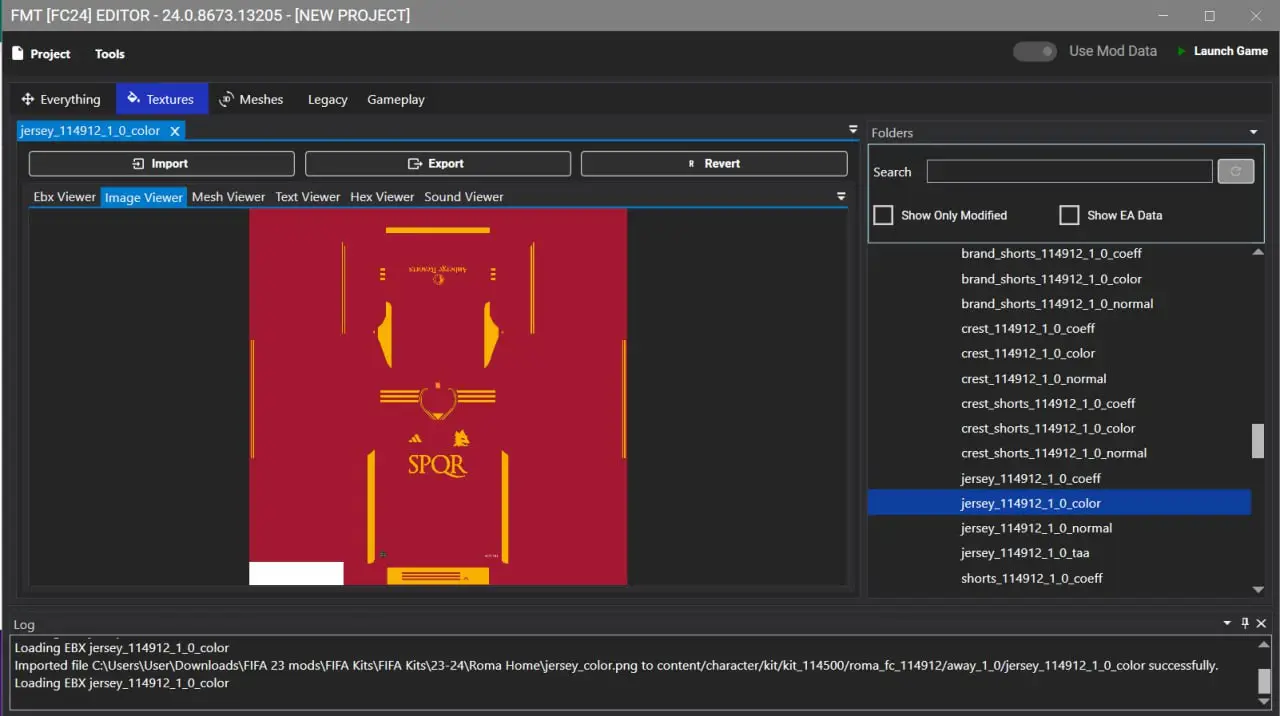Click the green Launch Game play icon

point(1182,51)
